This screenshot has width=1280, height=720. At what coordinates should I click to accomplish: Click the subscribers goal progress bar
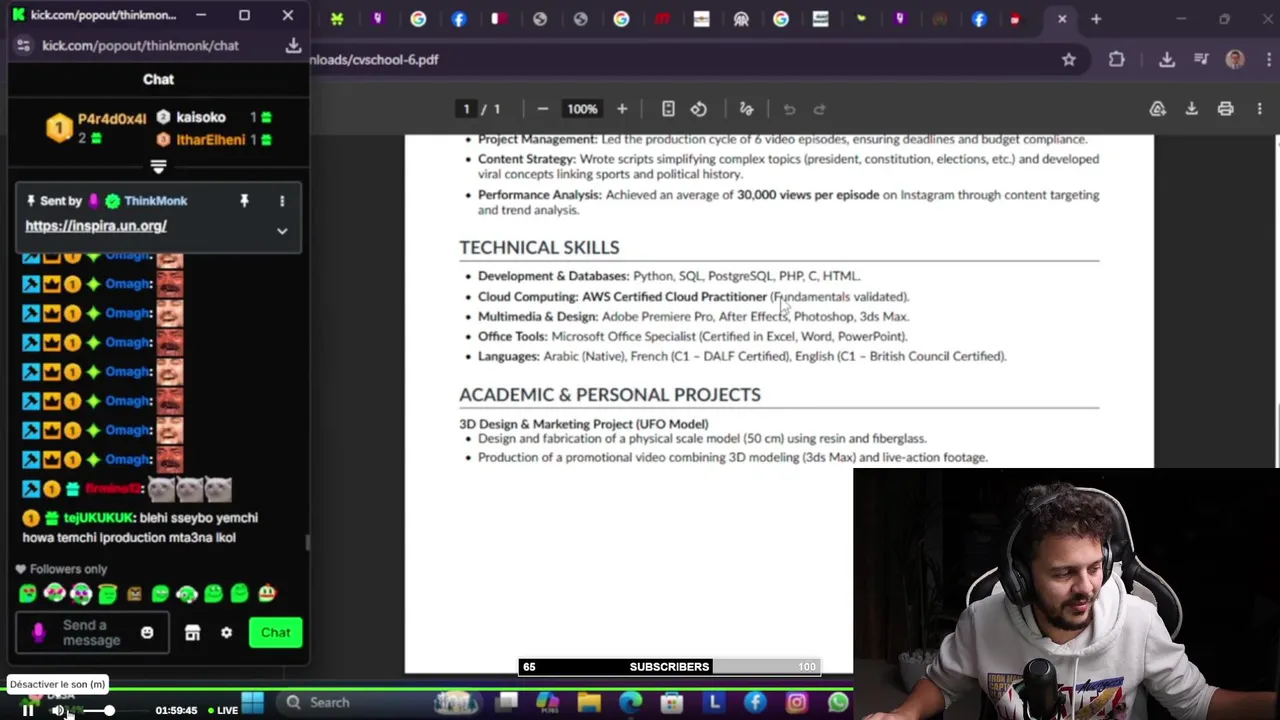(x=669, y=667)
